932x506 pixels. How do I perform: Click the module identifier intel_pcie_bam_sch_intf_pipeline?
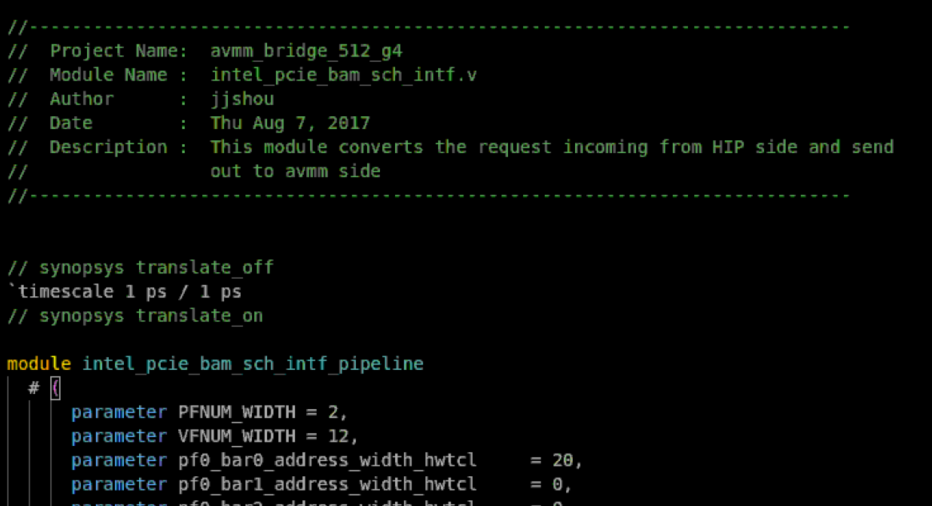coord(252,364)
